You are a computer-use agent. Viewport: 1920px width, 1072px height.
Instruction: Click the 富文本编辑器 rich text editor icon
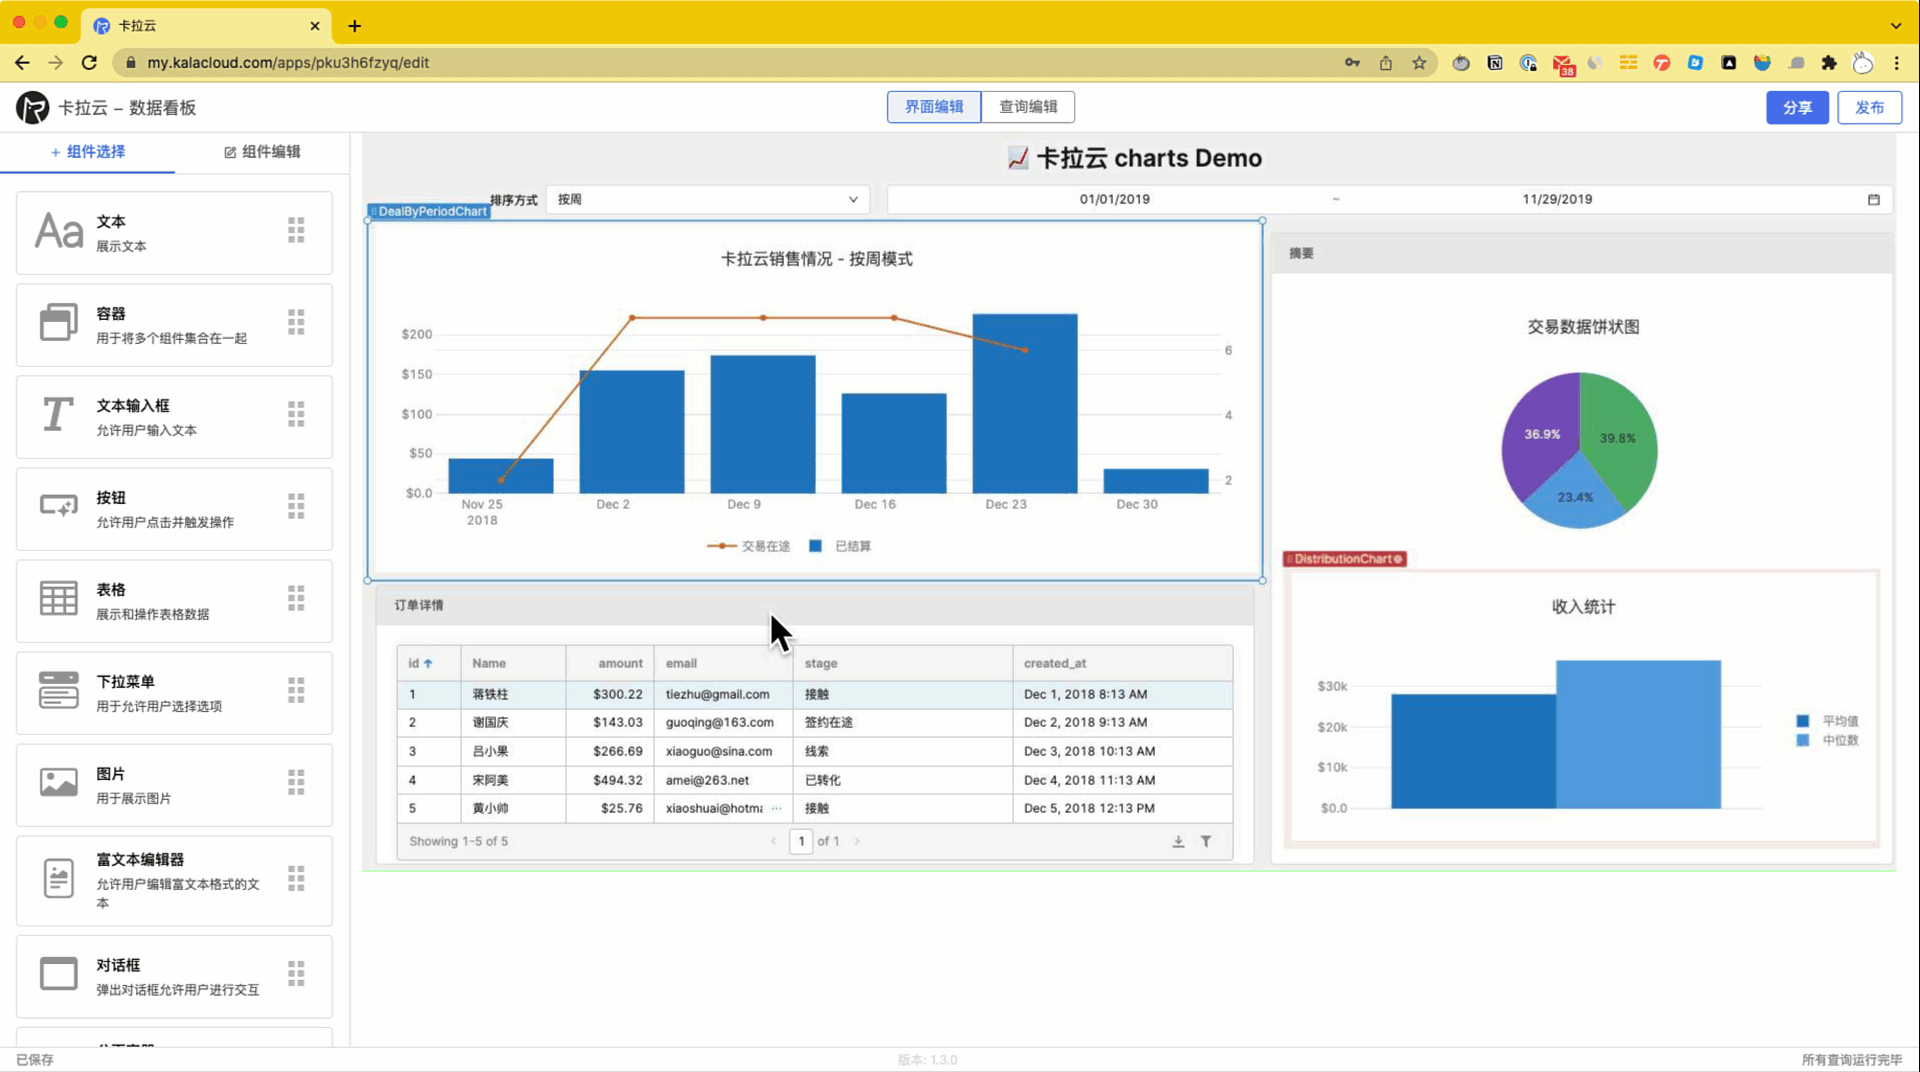(58, 877)
